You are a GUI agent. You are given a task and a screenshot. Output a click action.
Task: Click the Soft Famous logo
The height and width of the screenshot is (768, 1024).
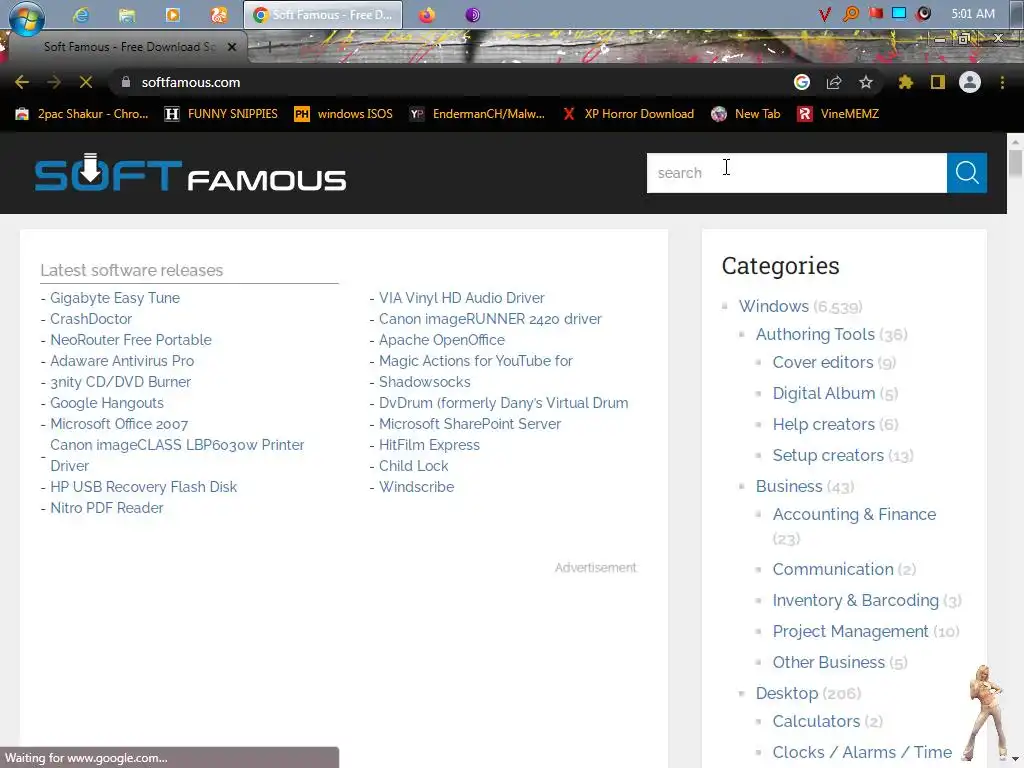pos(190,173)
